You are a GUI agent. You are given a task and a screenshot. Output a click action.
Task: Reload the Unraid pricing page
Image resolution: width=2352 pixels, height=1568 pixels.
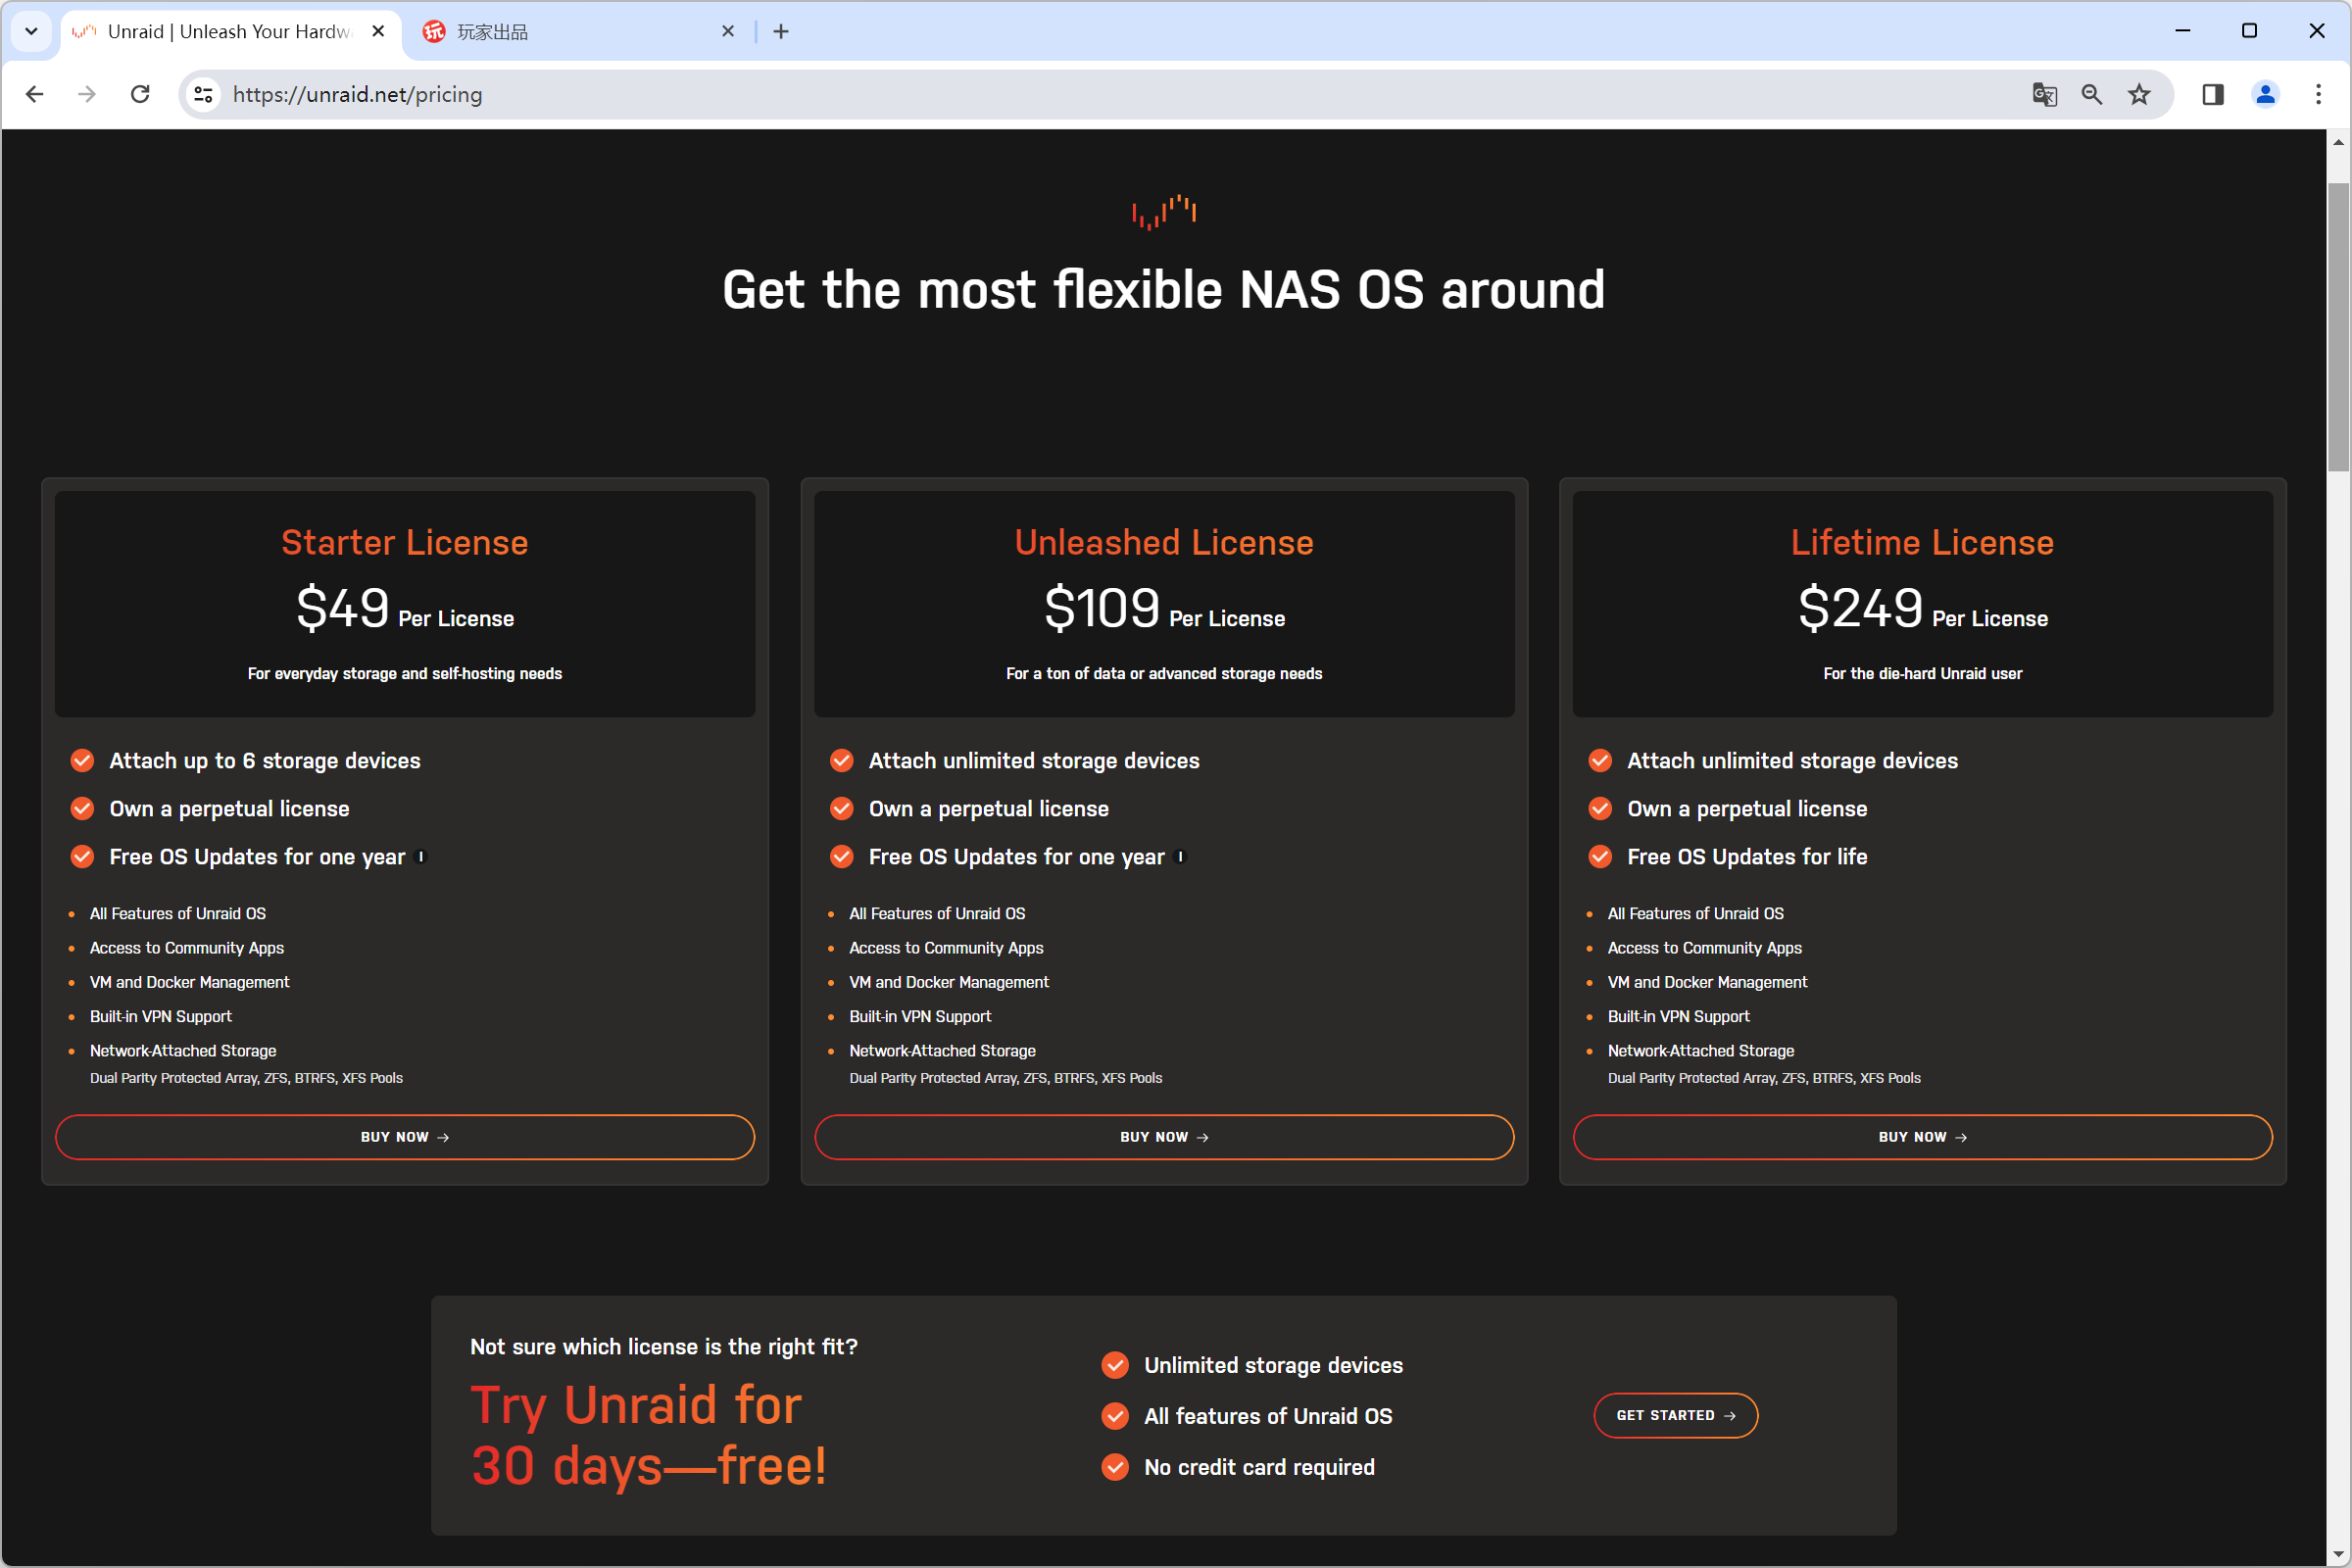(140, 94)
